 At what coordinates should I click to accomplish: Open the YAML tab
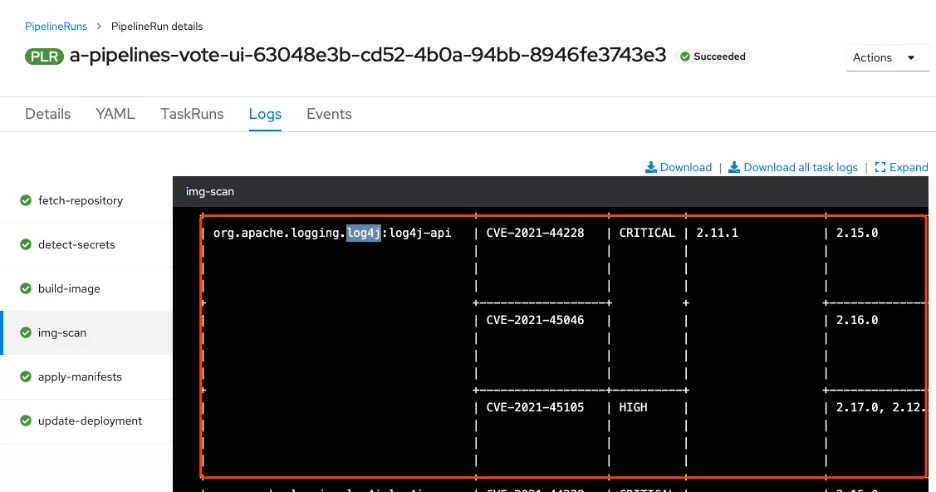(115, 114)
